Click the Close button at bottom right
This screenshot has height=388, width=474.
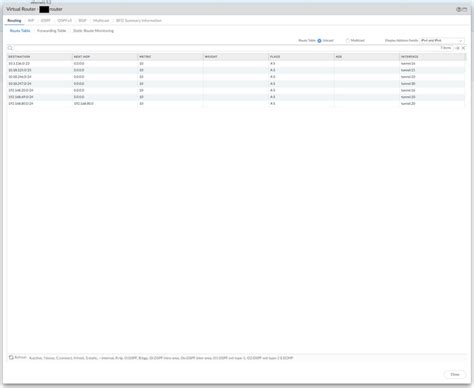tap(455, 374)
